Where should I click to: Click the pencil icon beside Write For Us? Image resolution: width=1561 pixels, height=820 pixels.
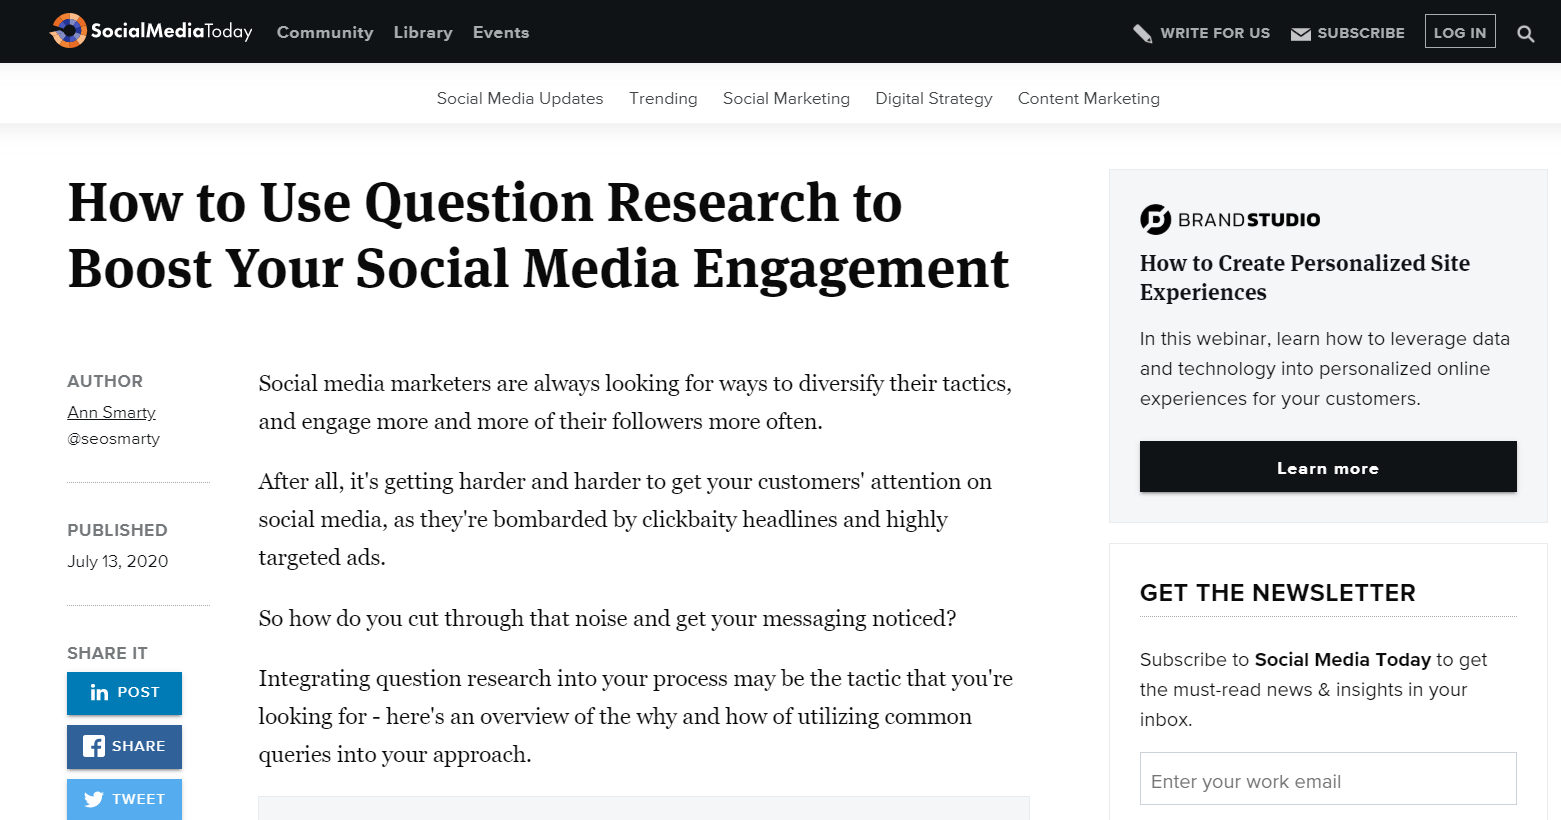[1143, 32]
